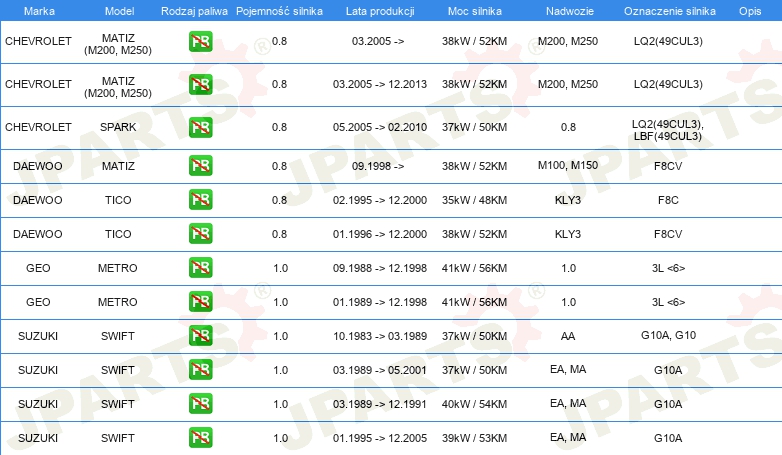The image size is (782, 455).
Task: Select the Pojemność silnika column header
Action: point(279,11)
